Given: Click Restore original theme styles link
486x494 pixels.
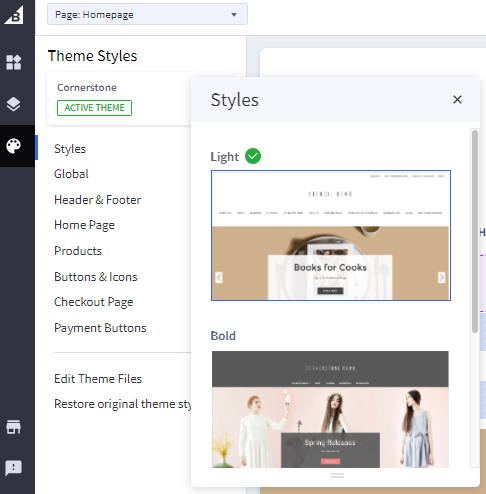Looking at the screenshot, I should tap(122, 404).
